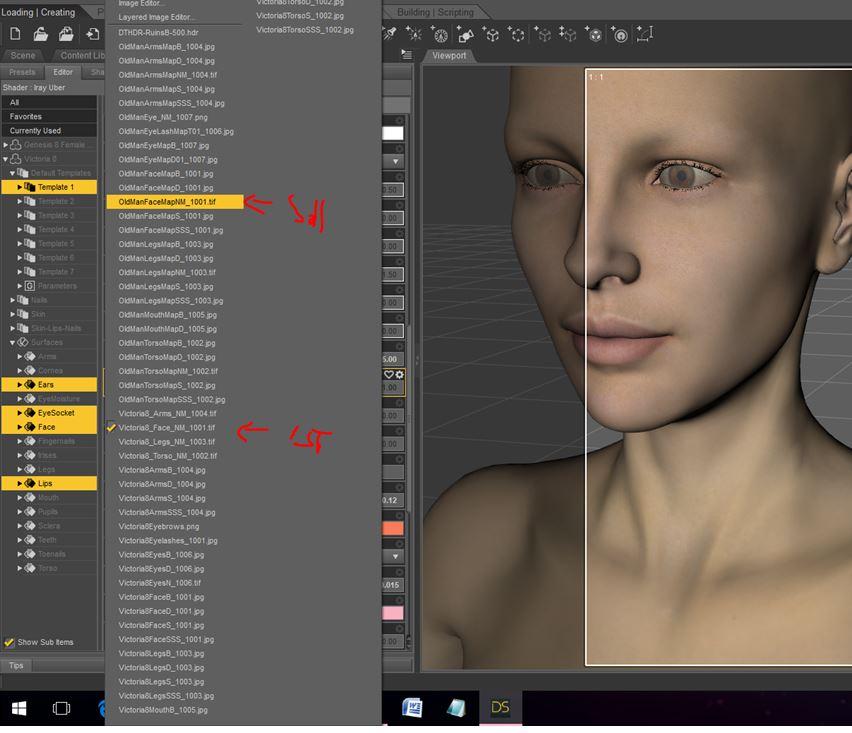852x733 pixels.
Task: Open Microsoft Word from the taskbar
Action: click(x=412, y=708)
